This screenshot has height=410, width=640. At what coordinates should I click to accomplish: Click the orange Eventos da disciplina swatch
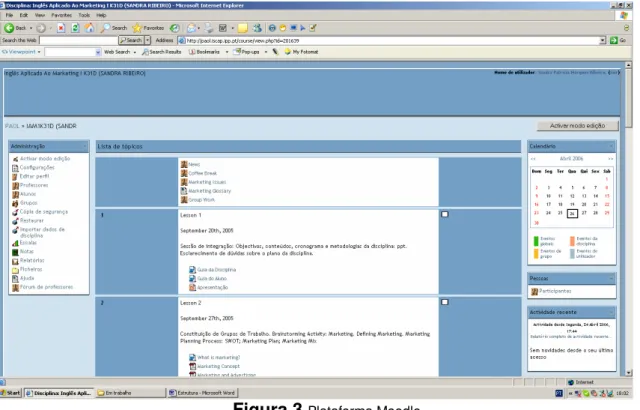click(572, 241)
